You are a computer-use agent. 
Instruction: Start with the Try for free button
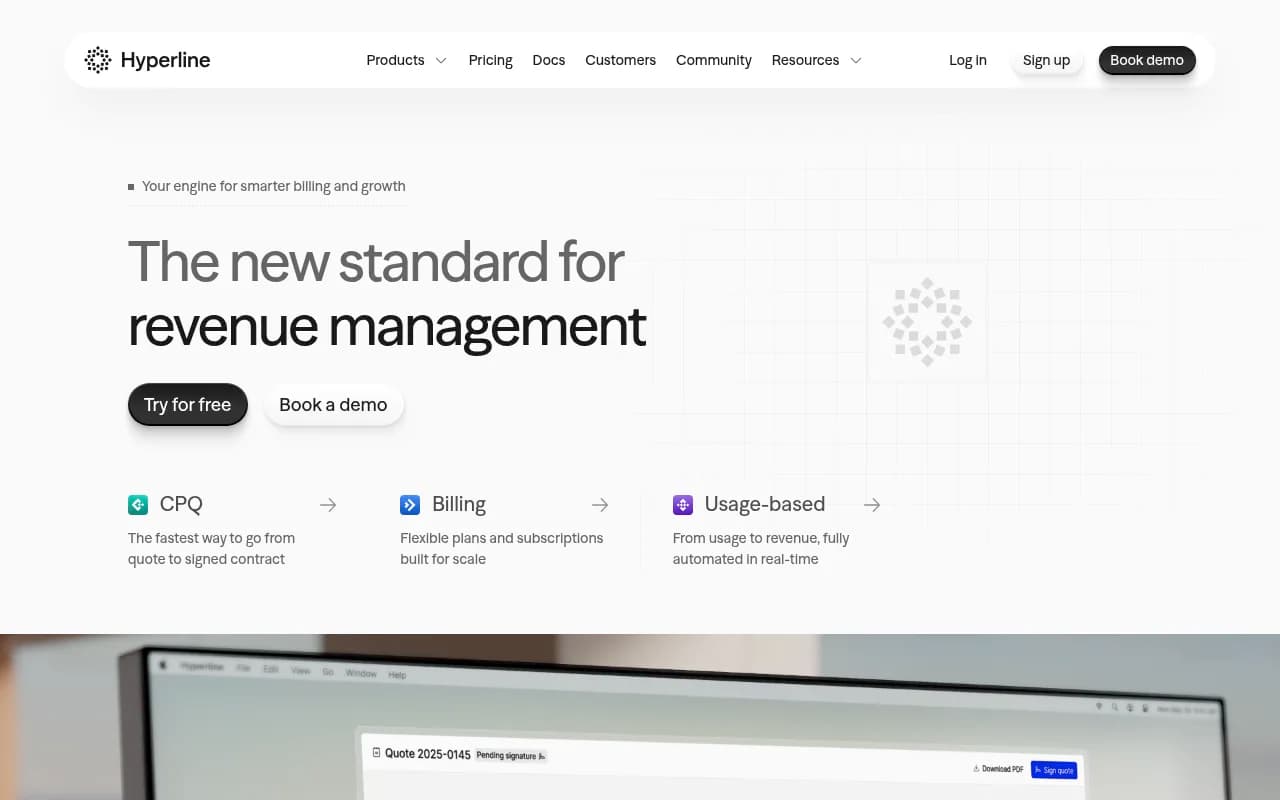pyautogui.click(x=187, y=405)
